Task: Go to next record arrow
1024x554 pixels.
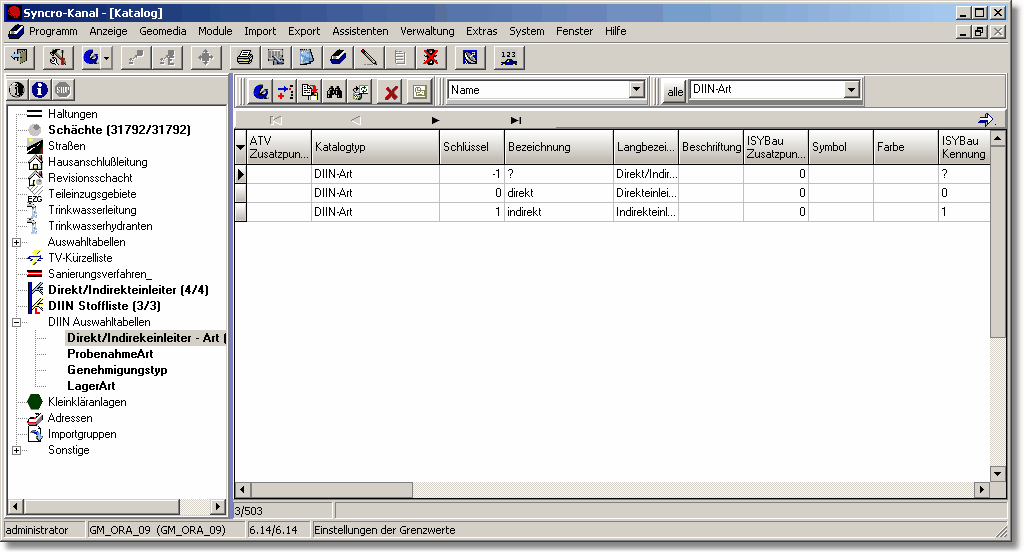Action: [x=435, y=120]
